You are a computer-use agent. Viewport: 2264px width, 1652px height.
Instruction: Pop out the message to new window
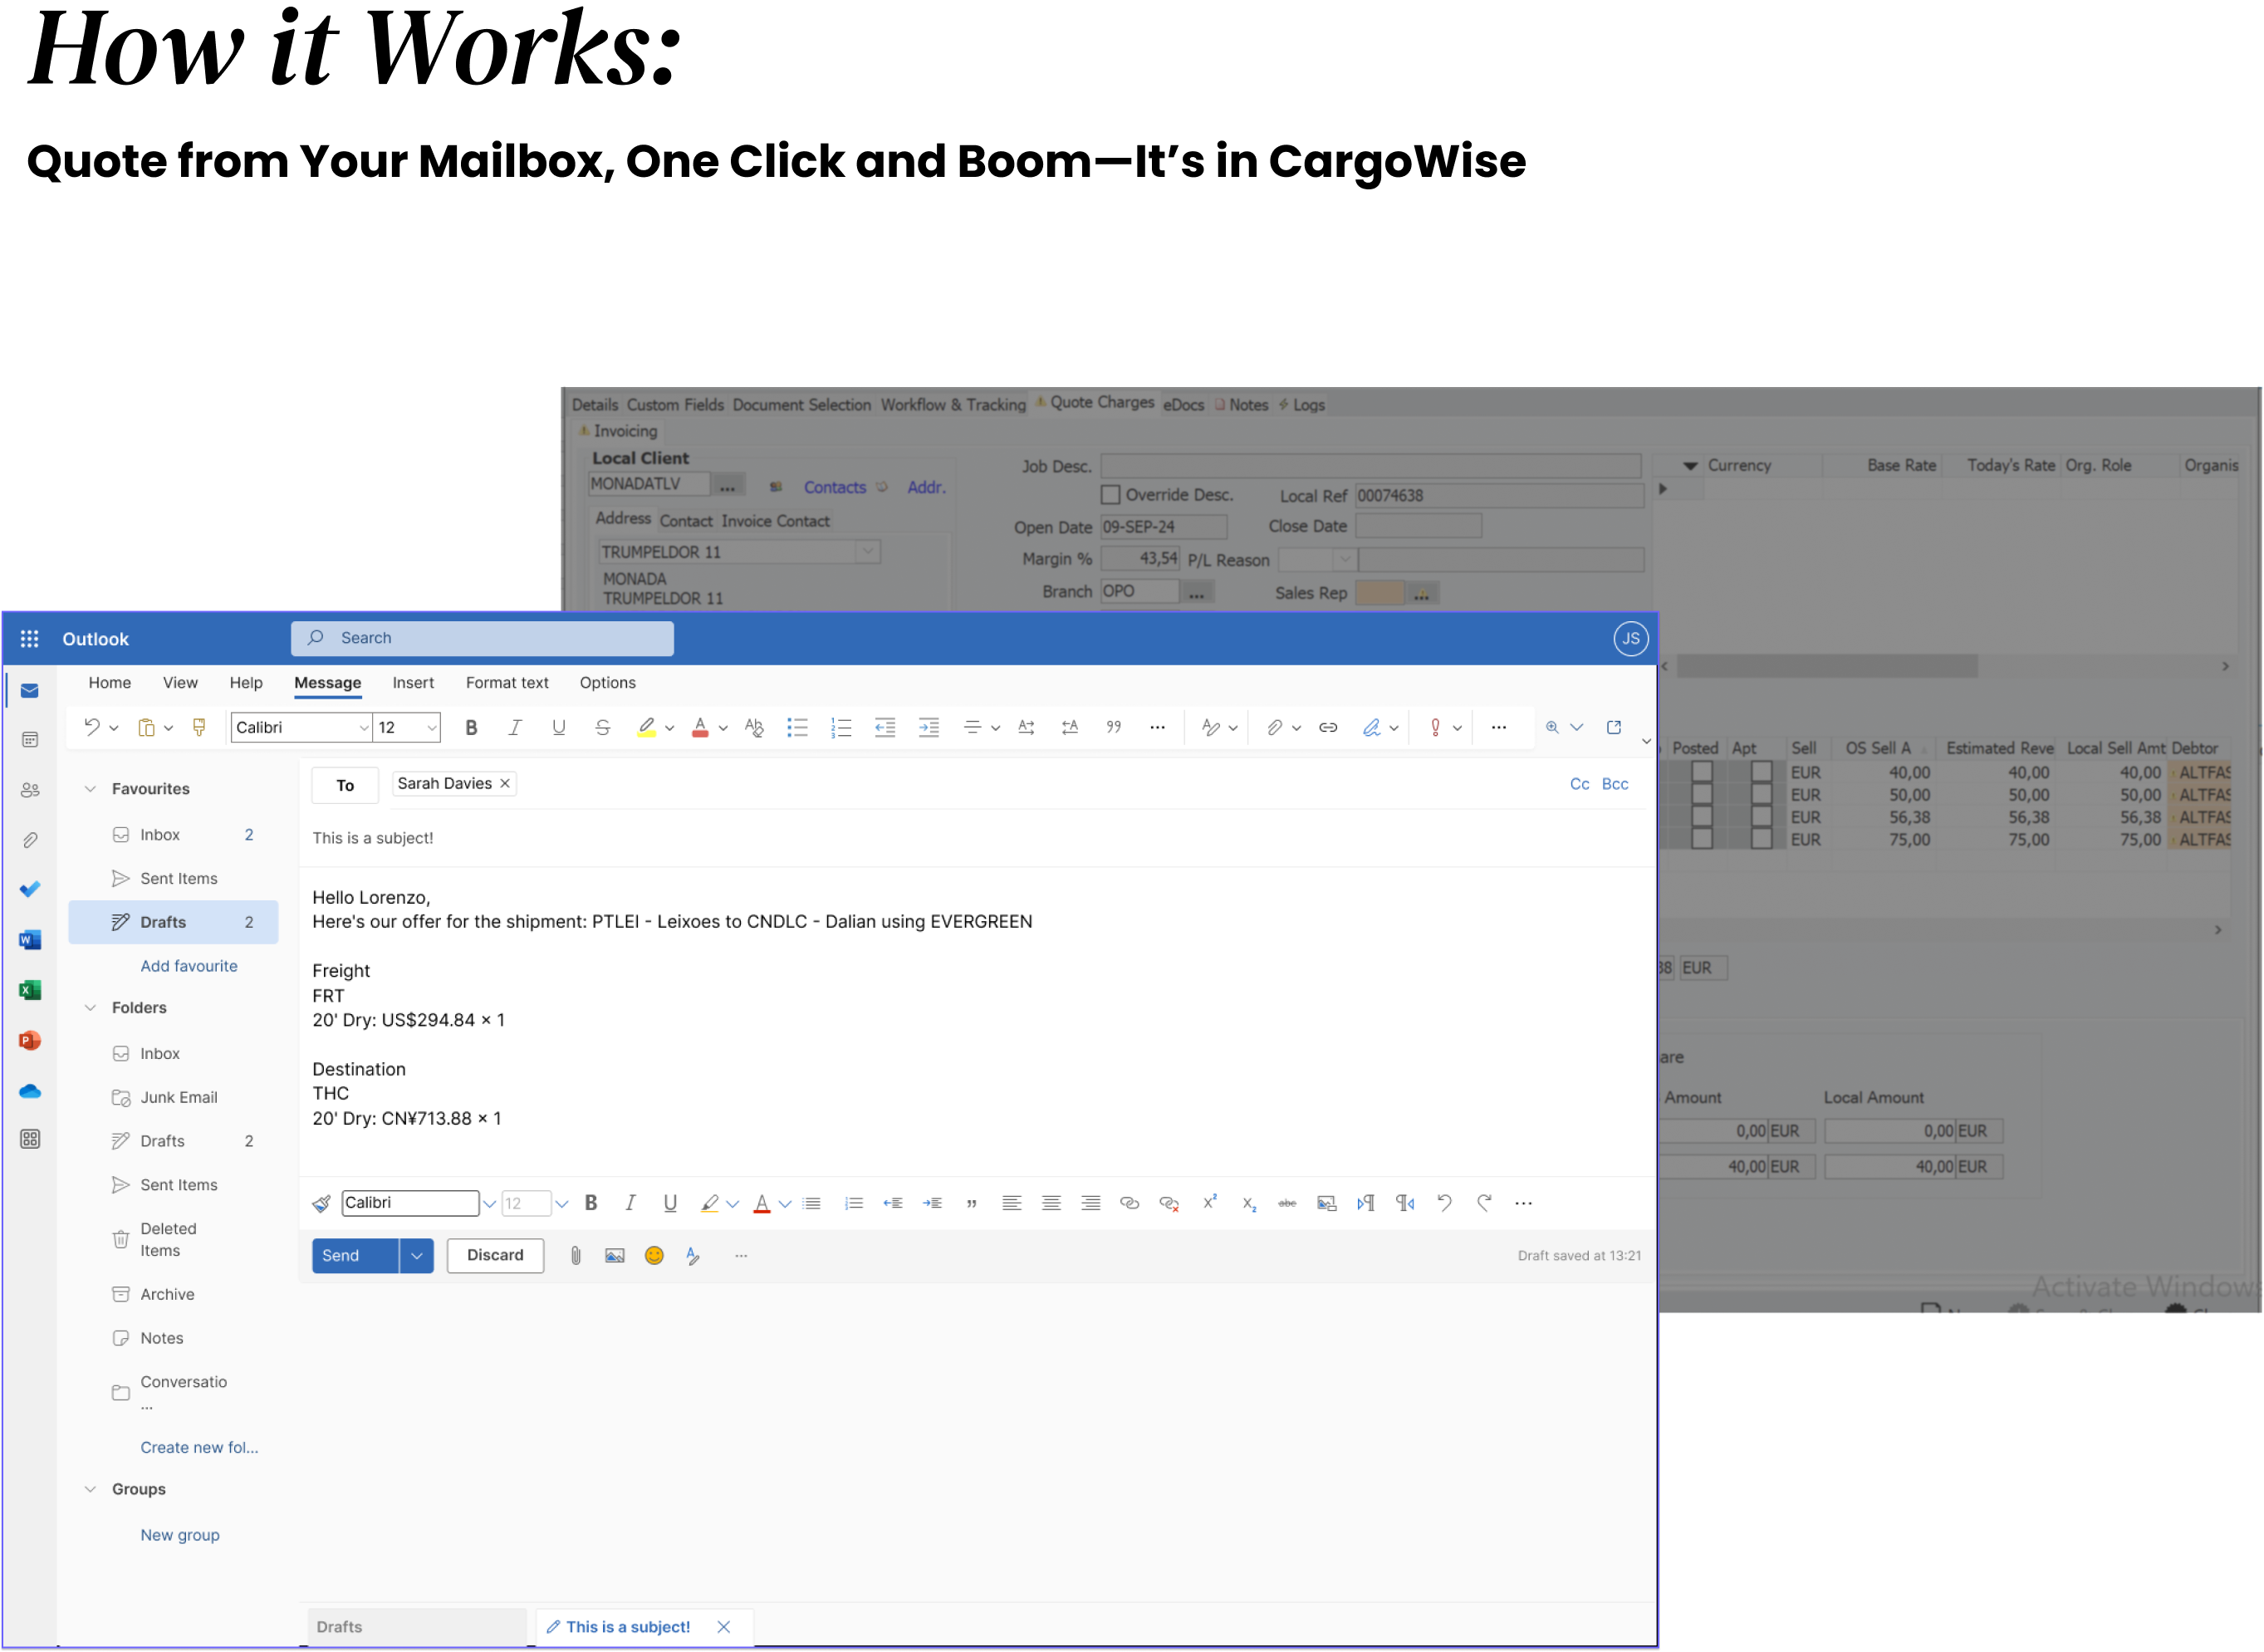coord(1614,728)
